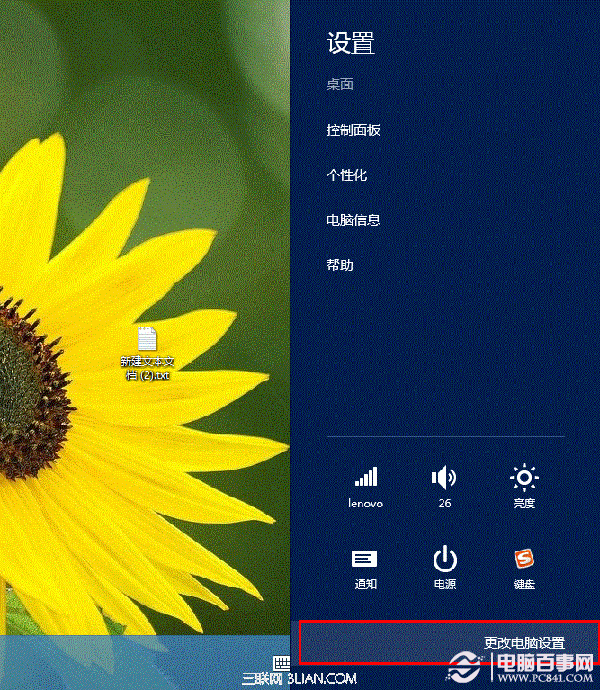Open 个性化 (Personalization)
Viewport: 600px width, 690px height.
346,175
